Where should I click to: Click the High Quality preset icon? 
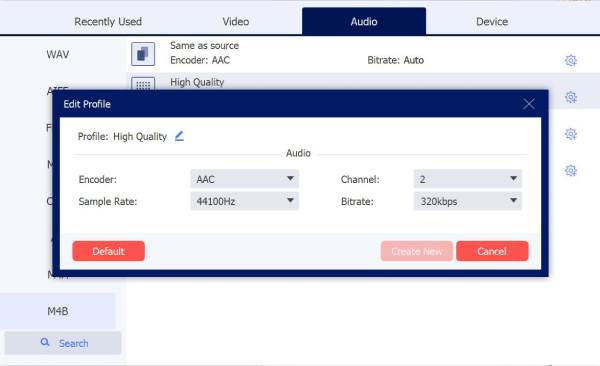[x=143, y=84]
